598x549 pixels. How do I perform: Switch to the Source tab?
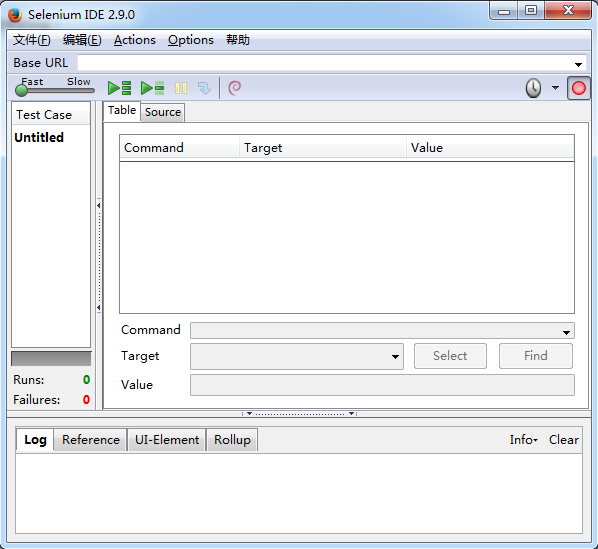(163, 112)
